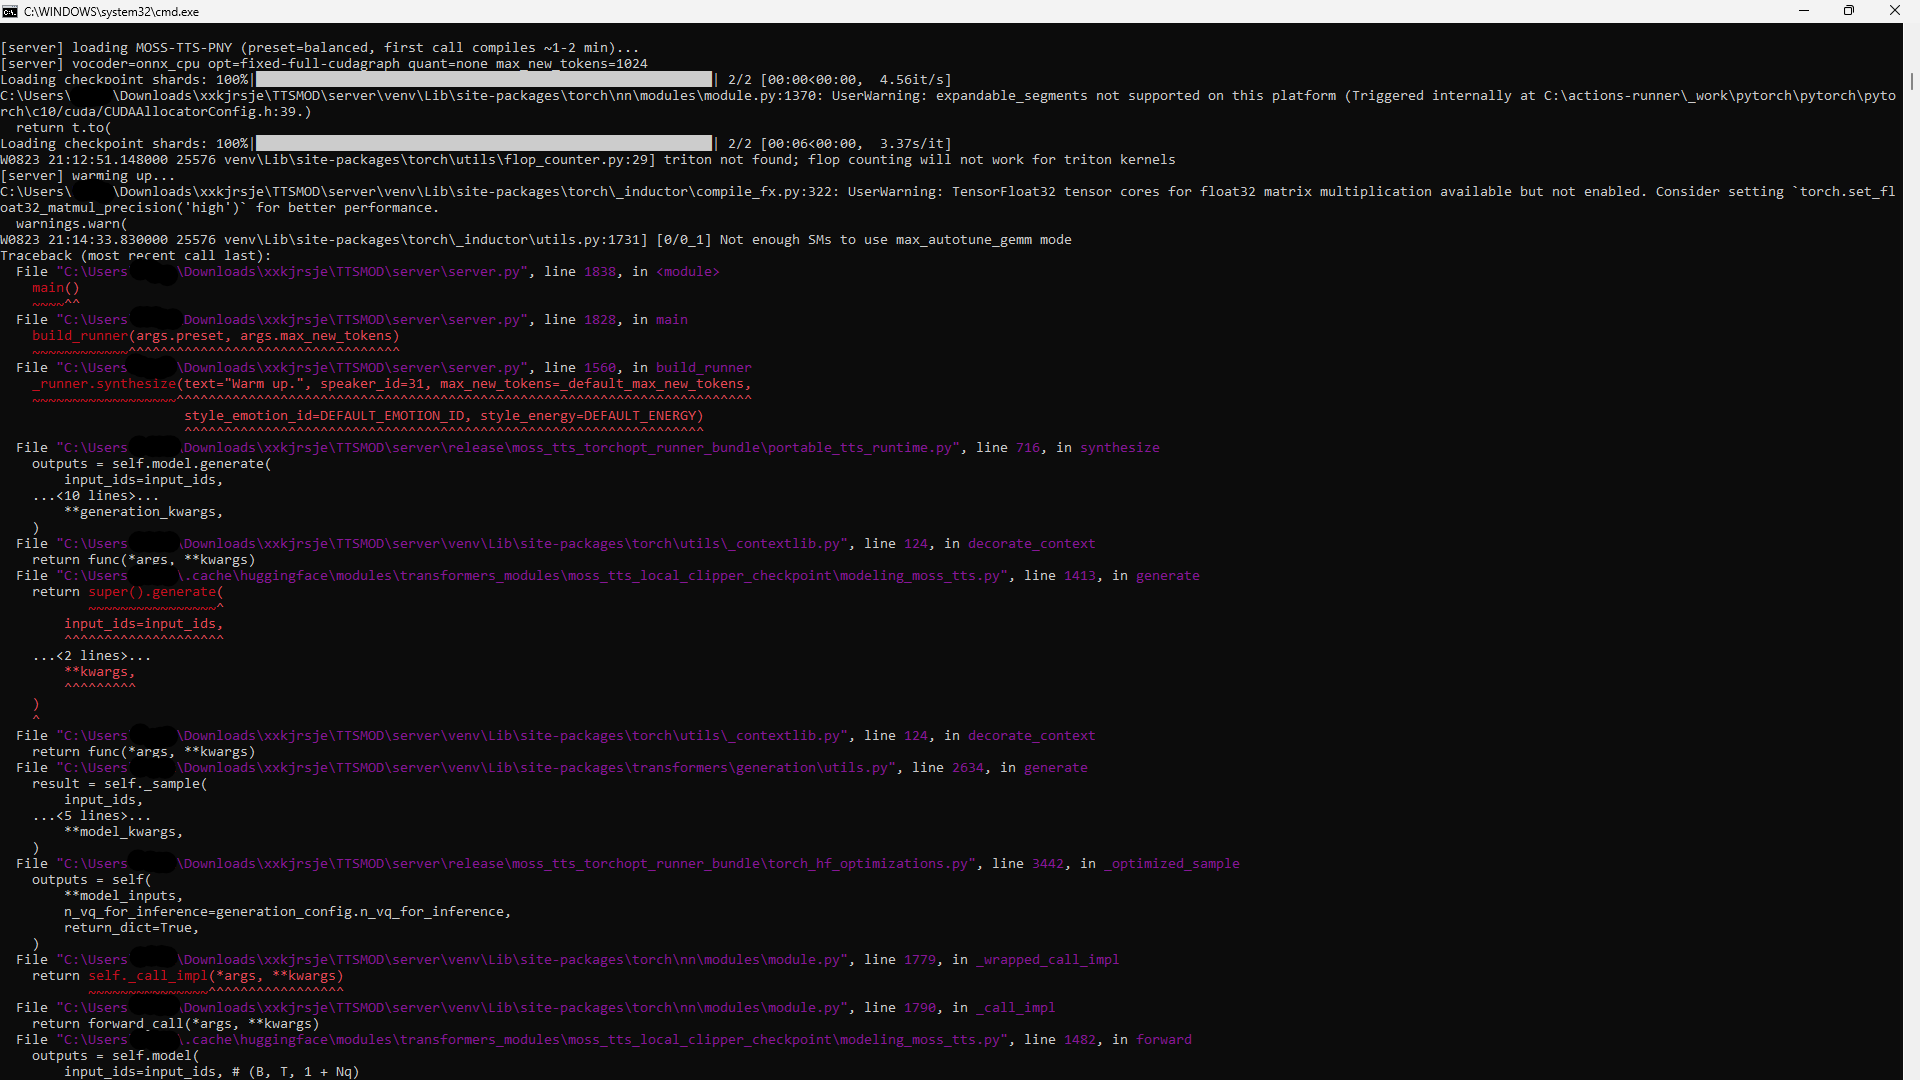1920x1080 pixels.
Task: Click 'style_emotion_id=DEFAULT_EMOTION_ID' red line
Action: [444, 416]
